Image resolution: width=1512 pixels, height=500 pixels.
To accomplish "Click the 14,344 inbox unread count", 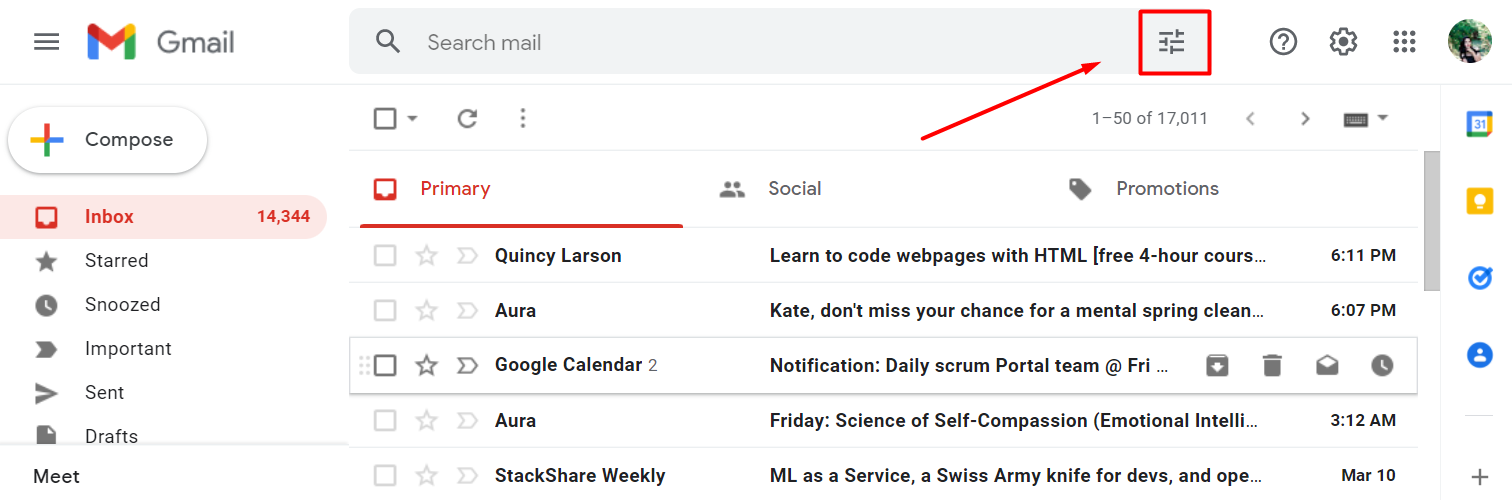I will pyautogui.click(x=283, y=217).
